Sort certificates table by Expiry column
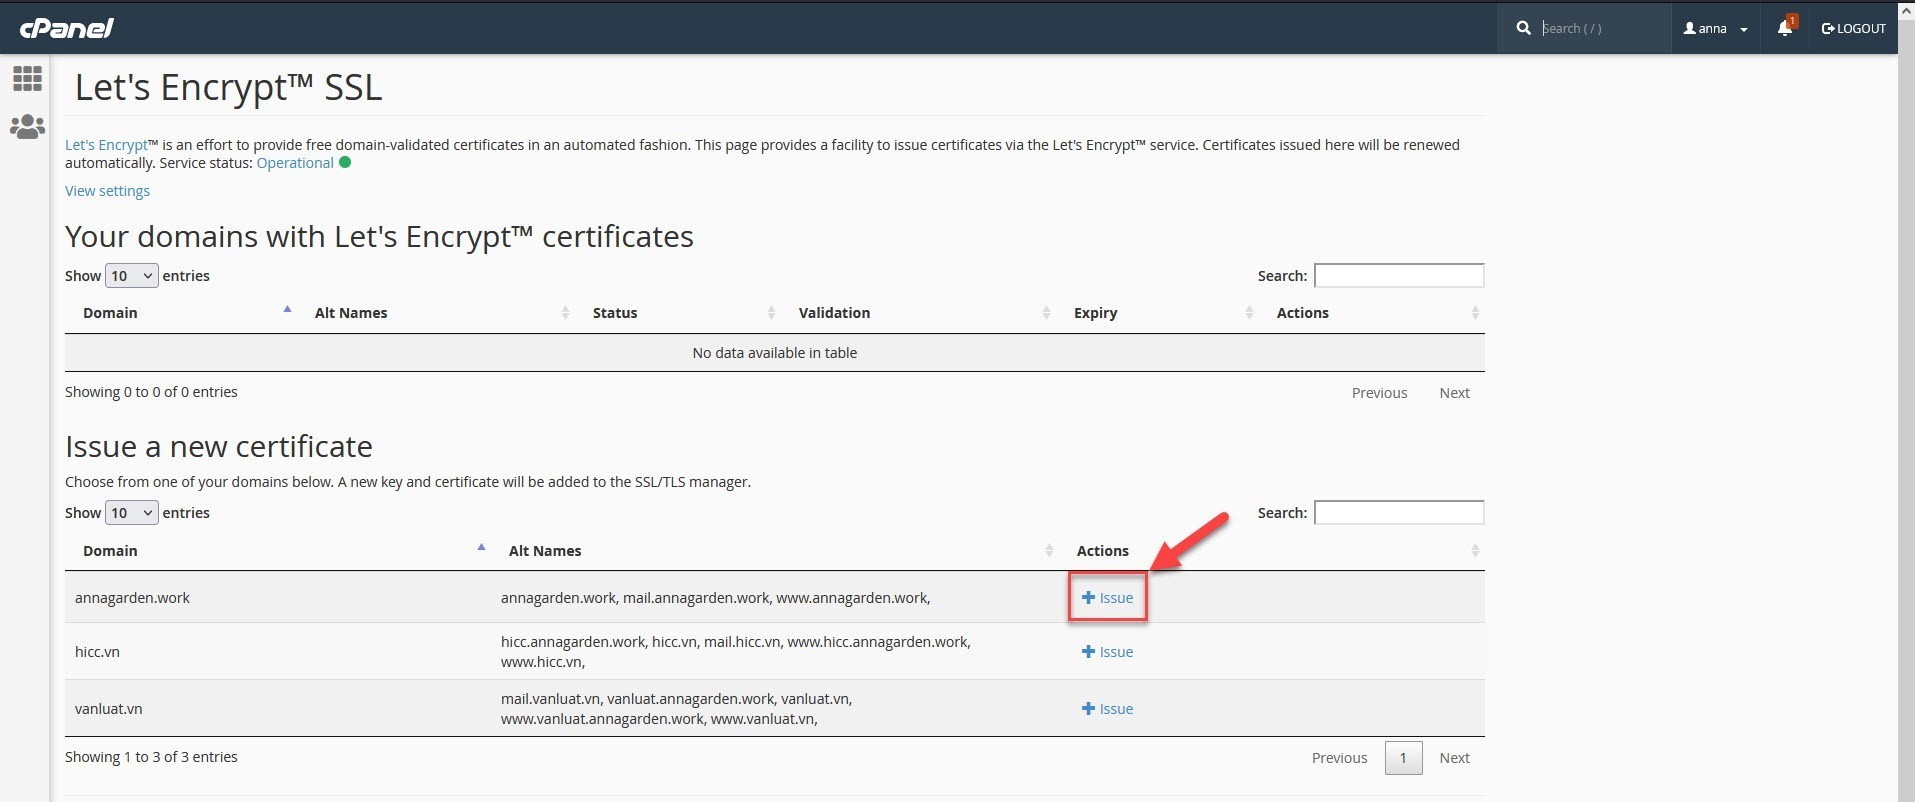 [x=1096, y=313]
